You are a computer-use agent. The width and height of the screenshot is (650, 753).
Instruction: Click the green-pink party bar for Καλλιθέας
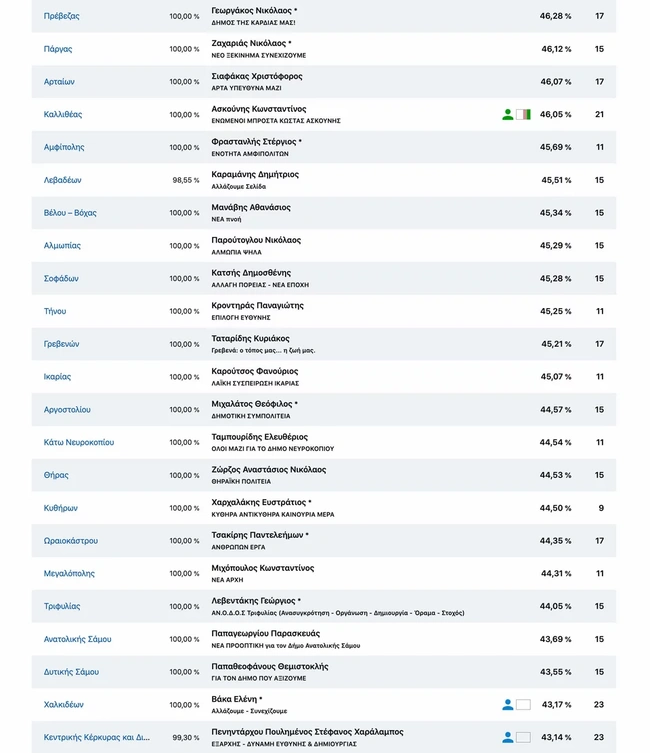pyautogui.click(x=523, y=115)
